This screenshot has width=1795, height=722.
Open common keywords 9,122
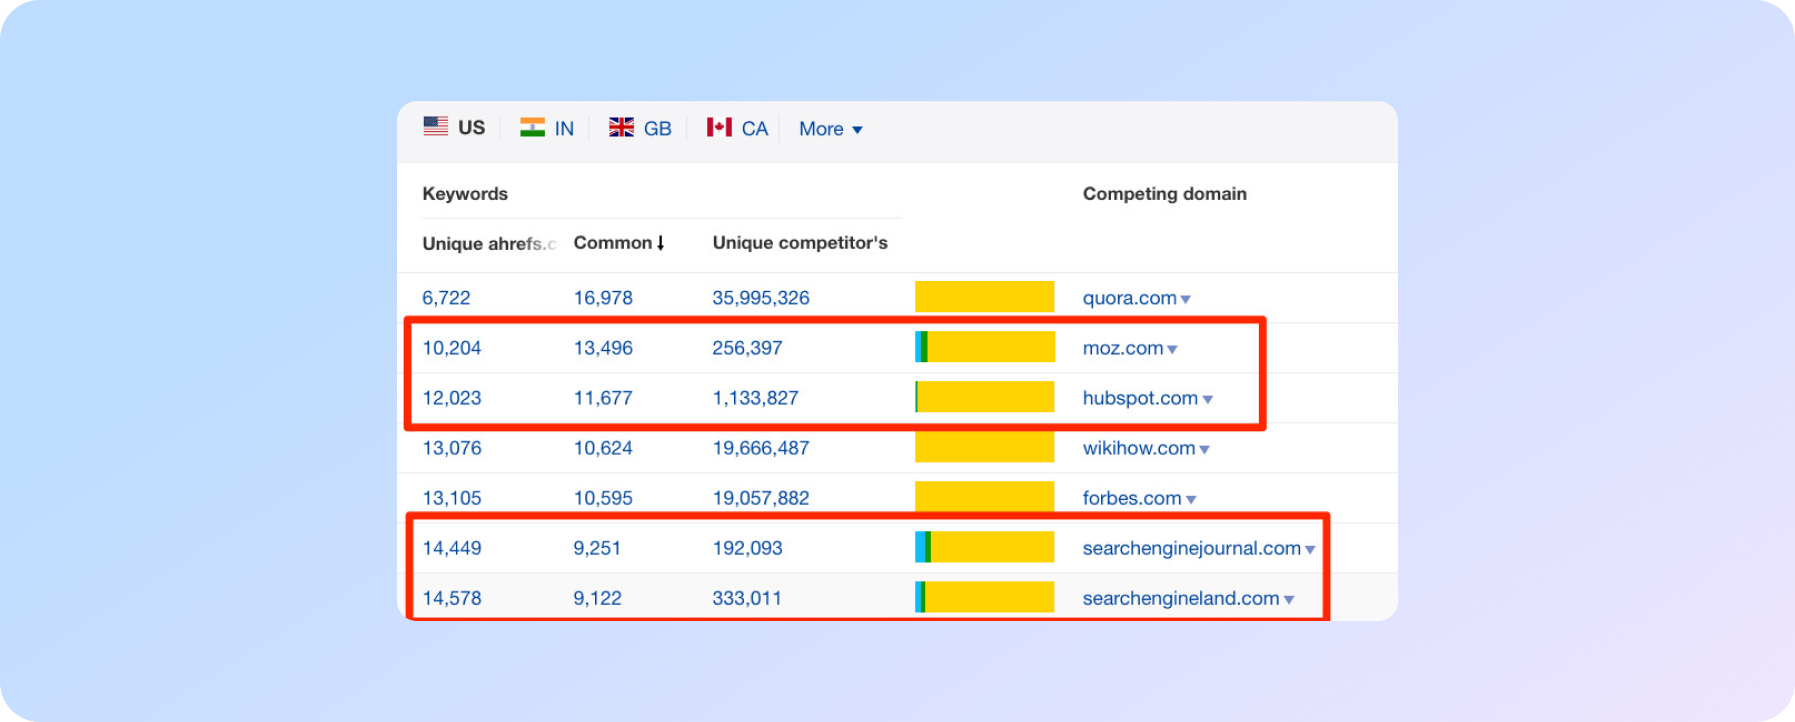tap(597, 598)
